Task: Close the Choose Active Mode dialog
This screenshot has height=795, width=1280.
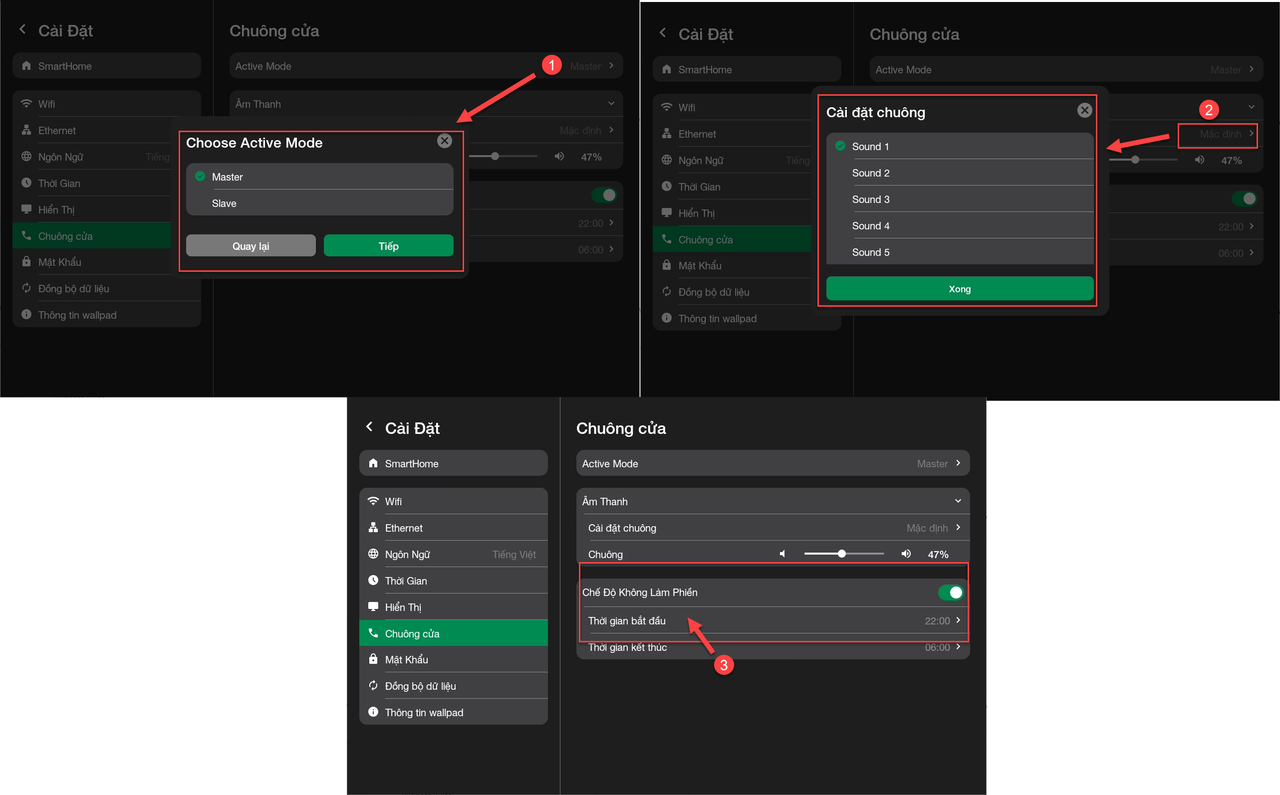Action: click(x=444, y=142)
